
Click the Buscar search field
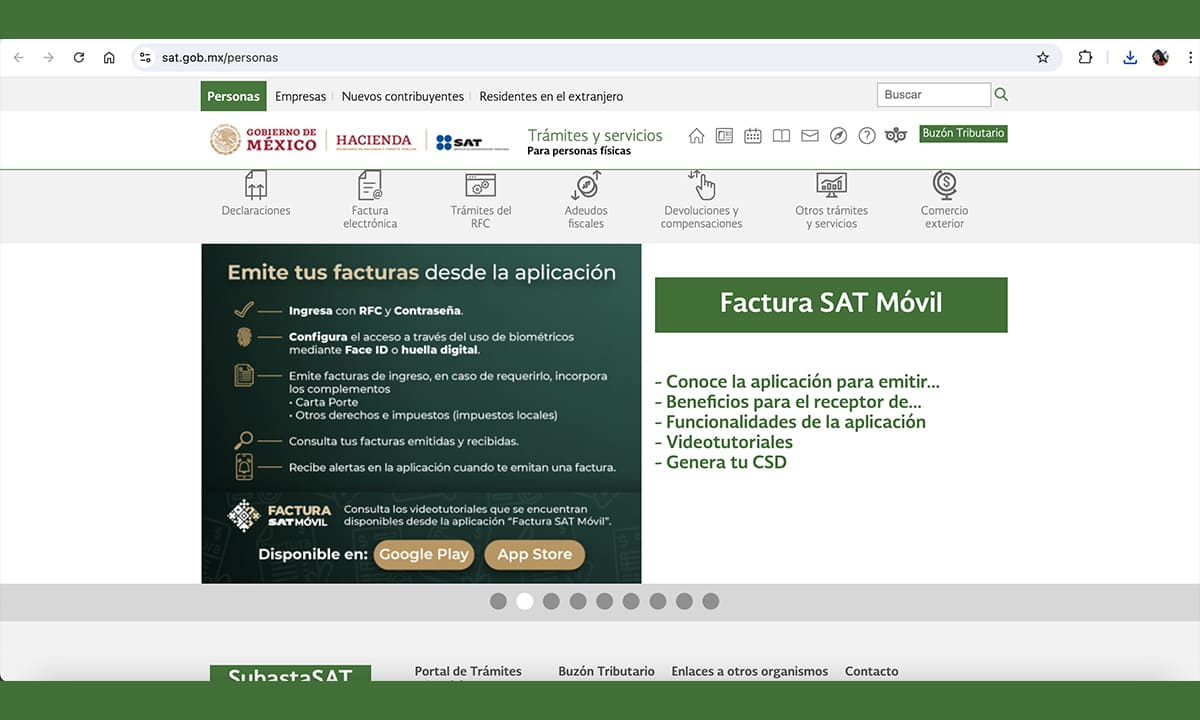tap(934, 95)
